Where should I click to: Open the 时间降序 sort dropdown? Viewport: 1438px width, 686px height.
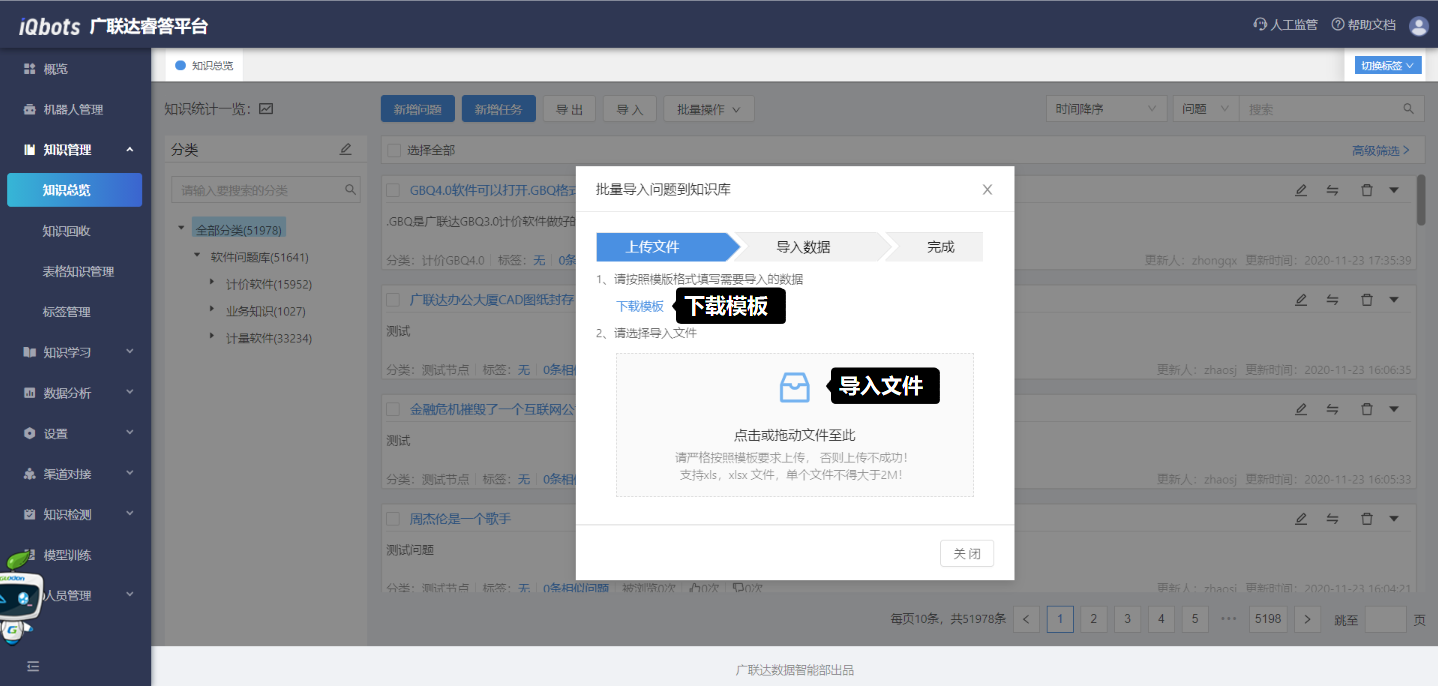[1106, 109]
